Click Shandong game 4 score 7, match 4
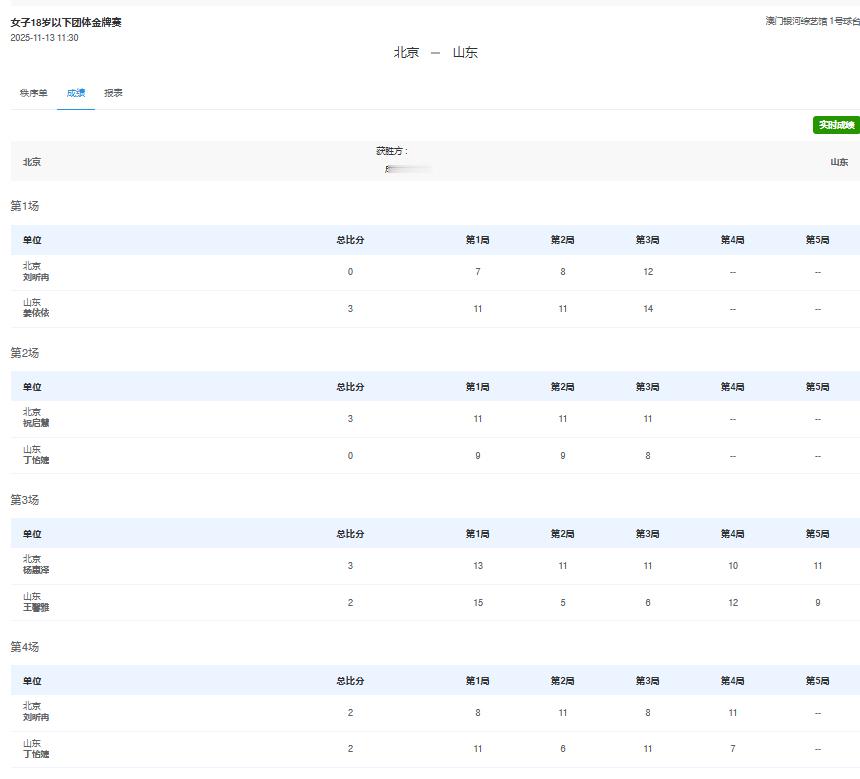 733,749
